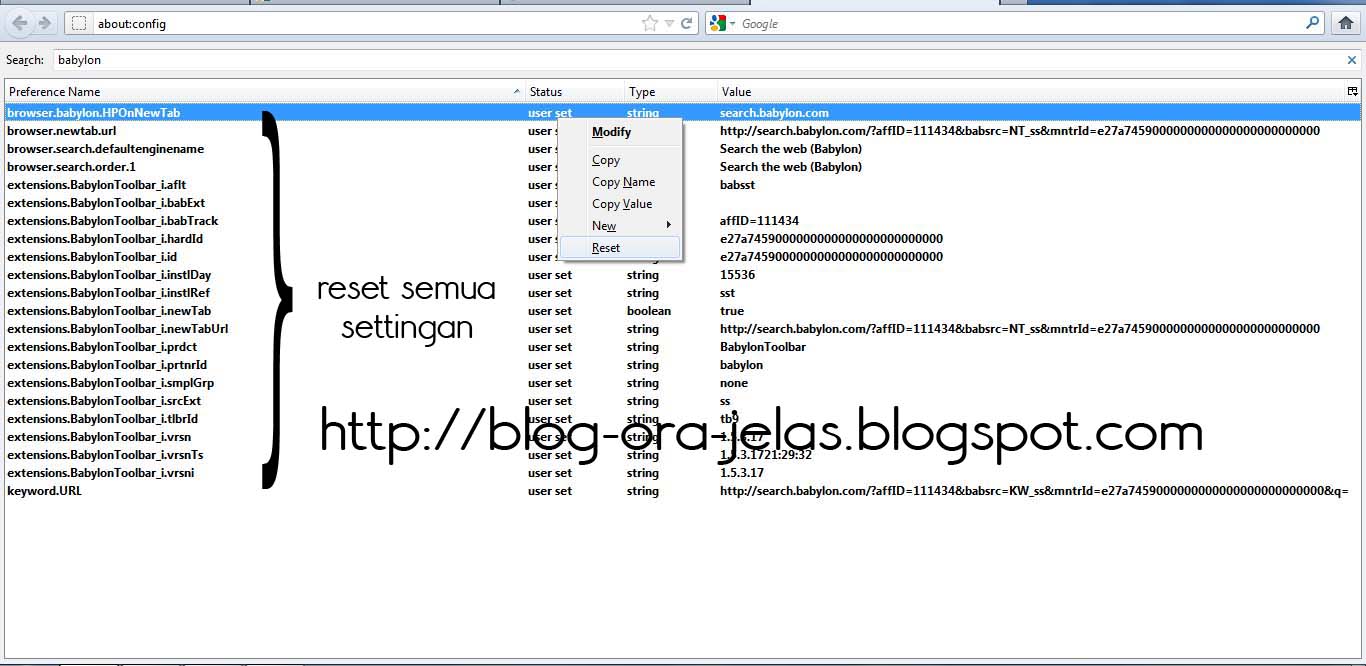Select browser.search.order.1 preference
The image size is (1366, 666).
[x=682, y=167]
